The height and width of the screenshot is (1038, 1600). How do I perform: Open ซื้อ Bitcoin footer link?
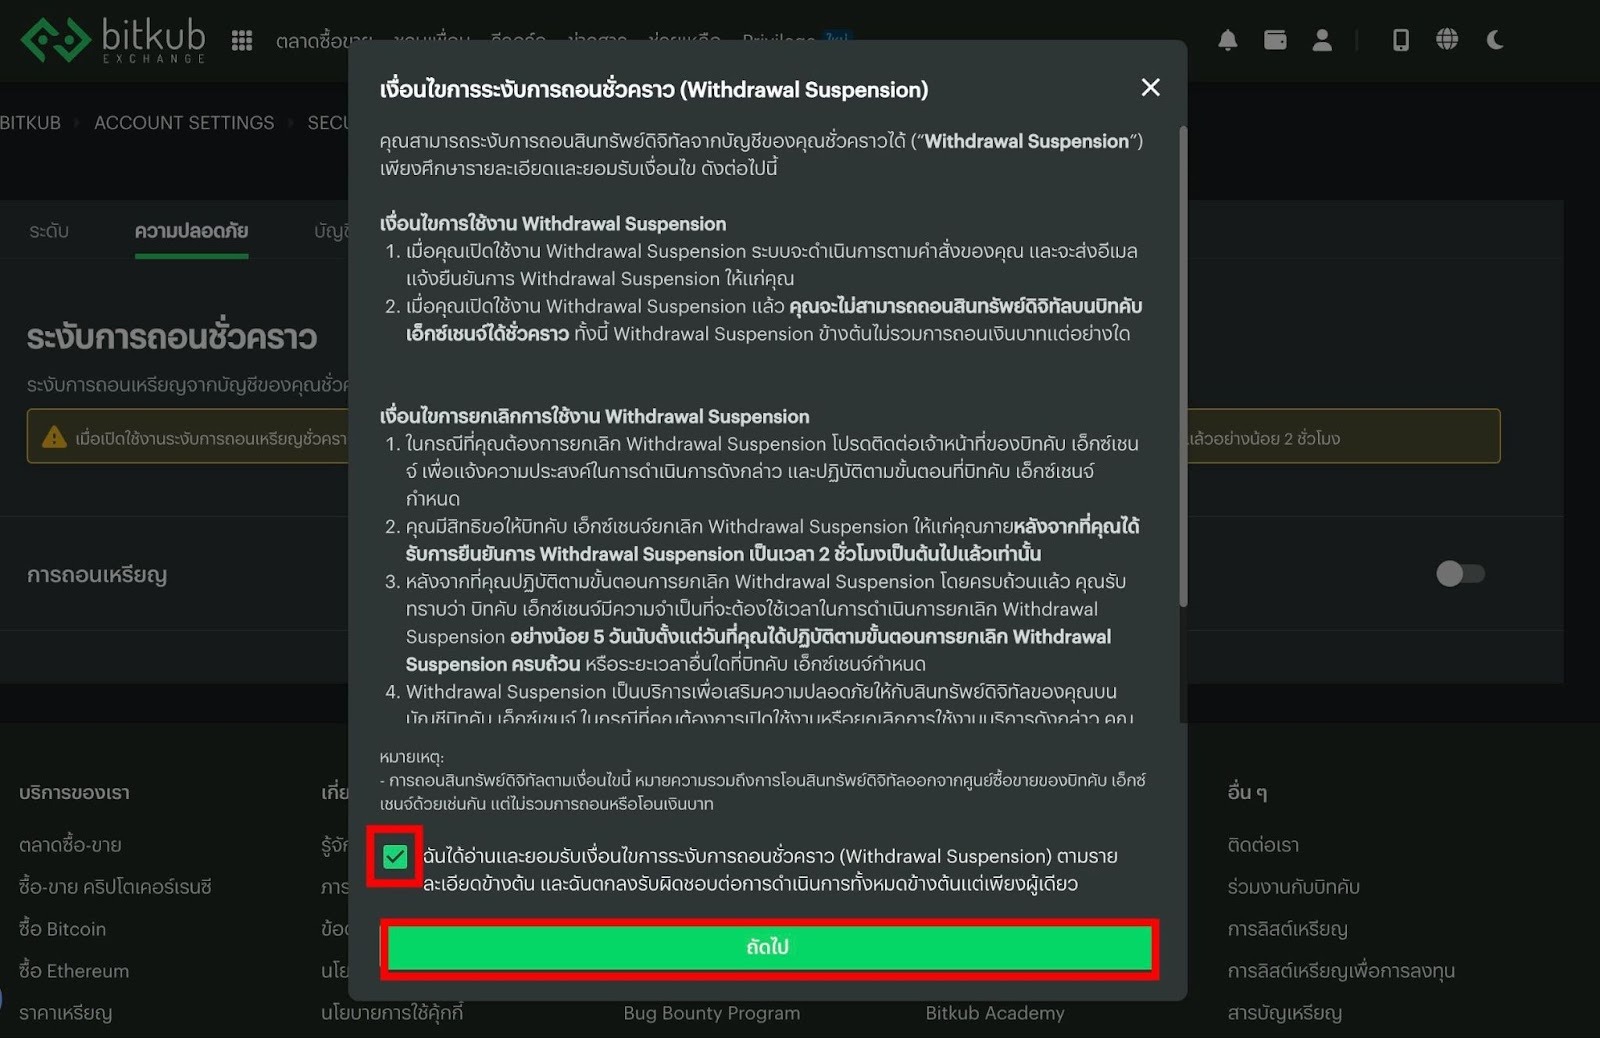[x=62, y=929]
